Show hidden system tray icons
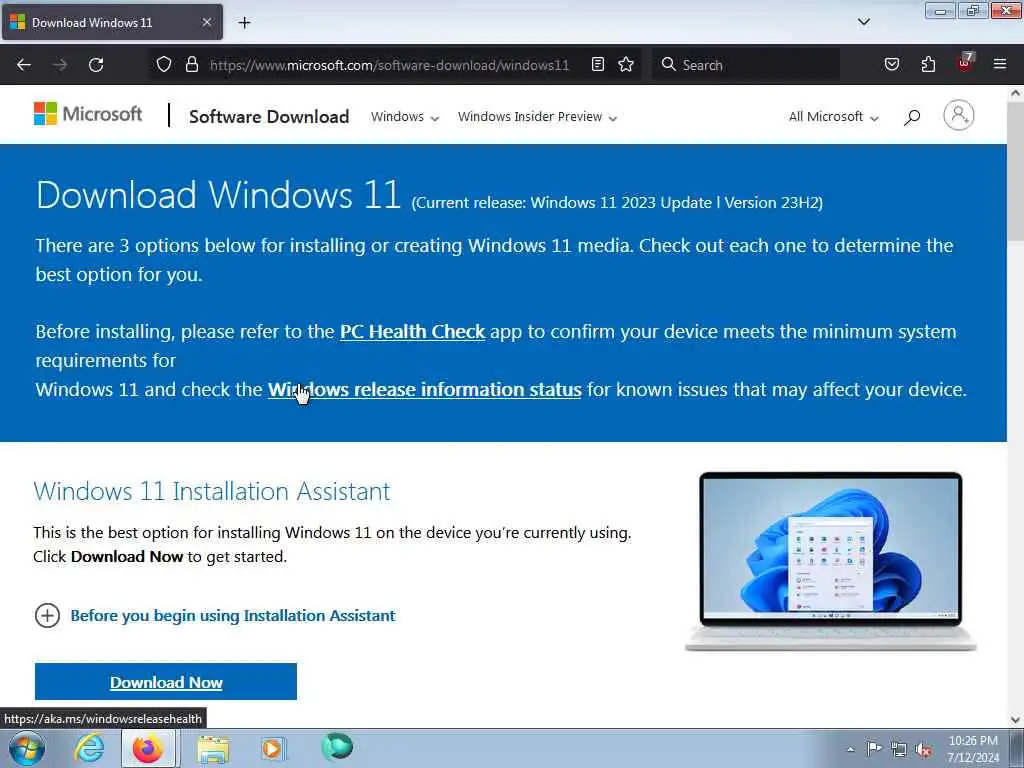 pyautogui.click(x=850, y=749)
